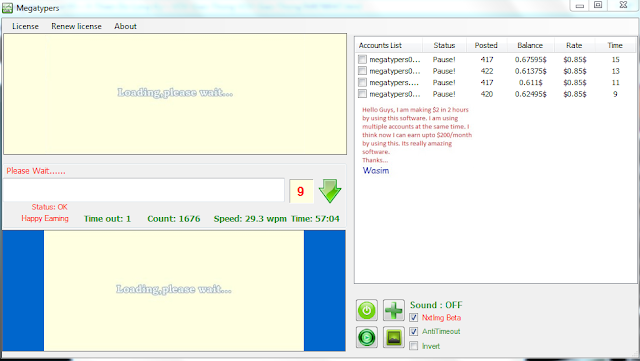
Task: Click the green down arrow submit icon
Action: point(330,191)
